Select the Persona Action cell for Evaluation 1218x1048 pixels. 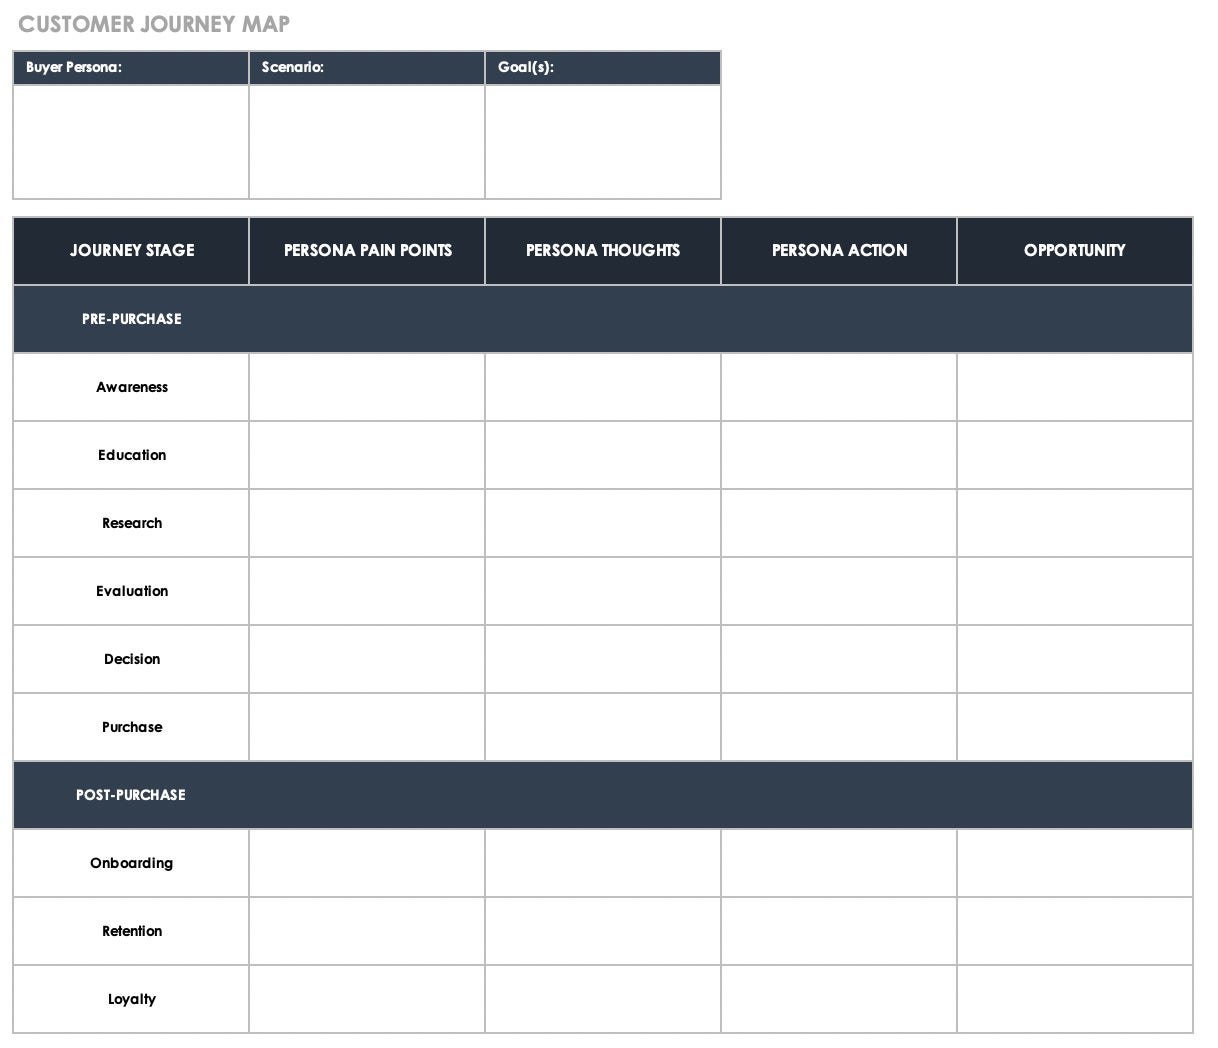(839, 591)
